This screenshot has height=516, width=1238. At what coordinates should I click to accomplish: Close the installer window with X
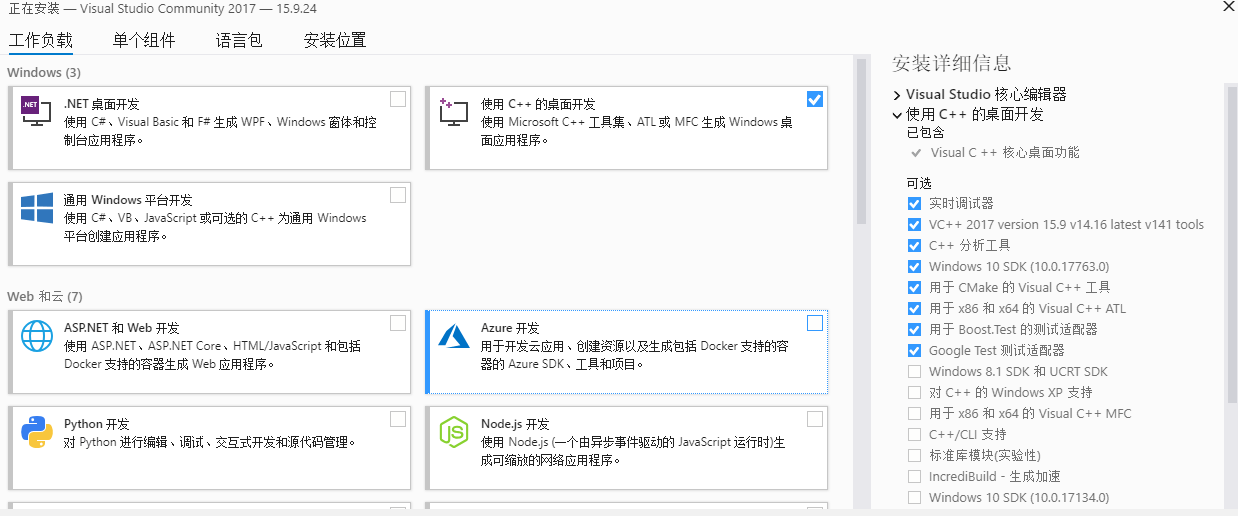pyautogui.click(x=1228, y=6)
